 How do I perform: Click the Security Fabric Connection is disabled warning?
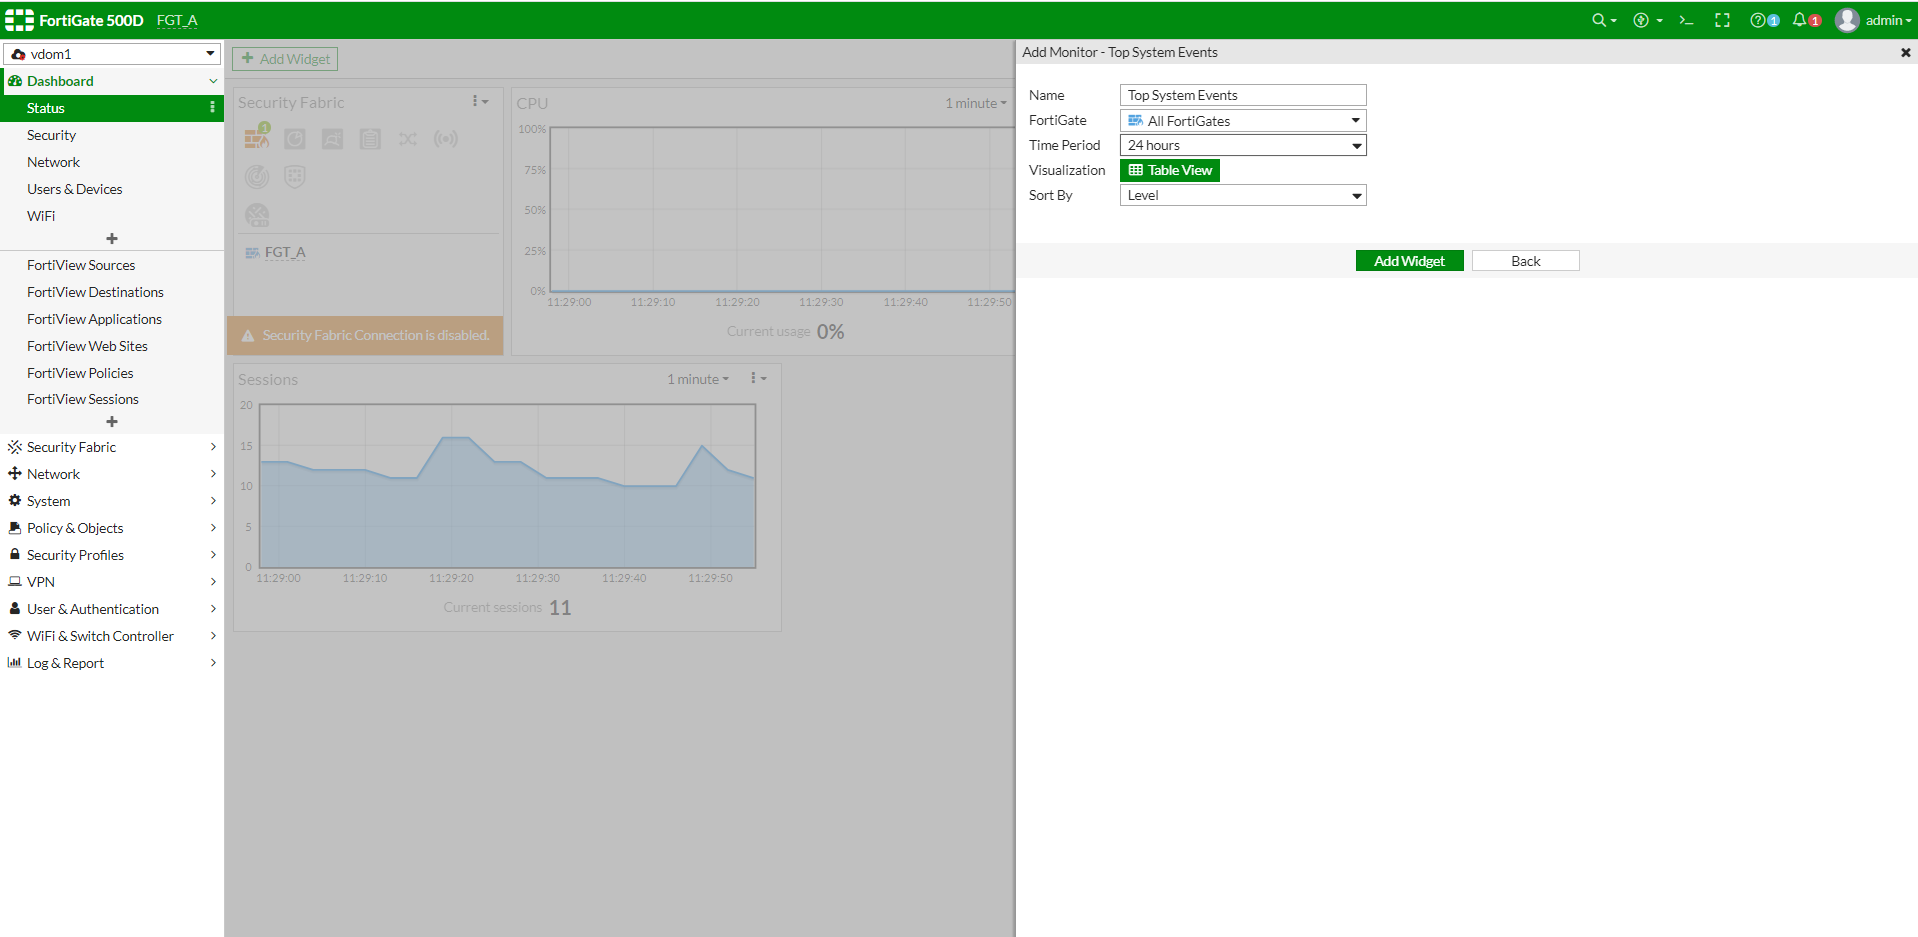coord(366,335)
